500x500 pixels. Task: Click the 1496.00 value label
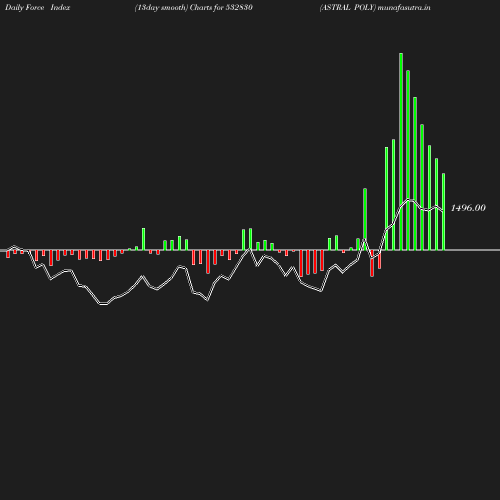(x=468, y=208)
